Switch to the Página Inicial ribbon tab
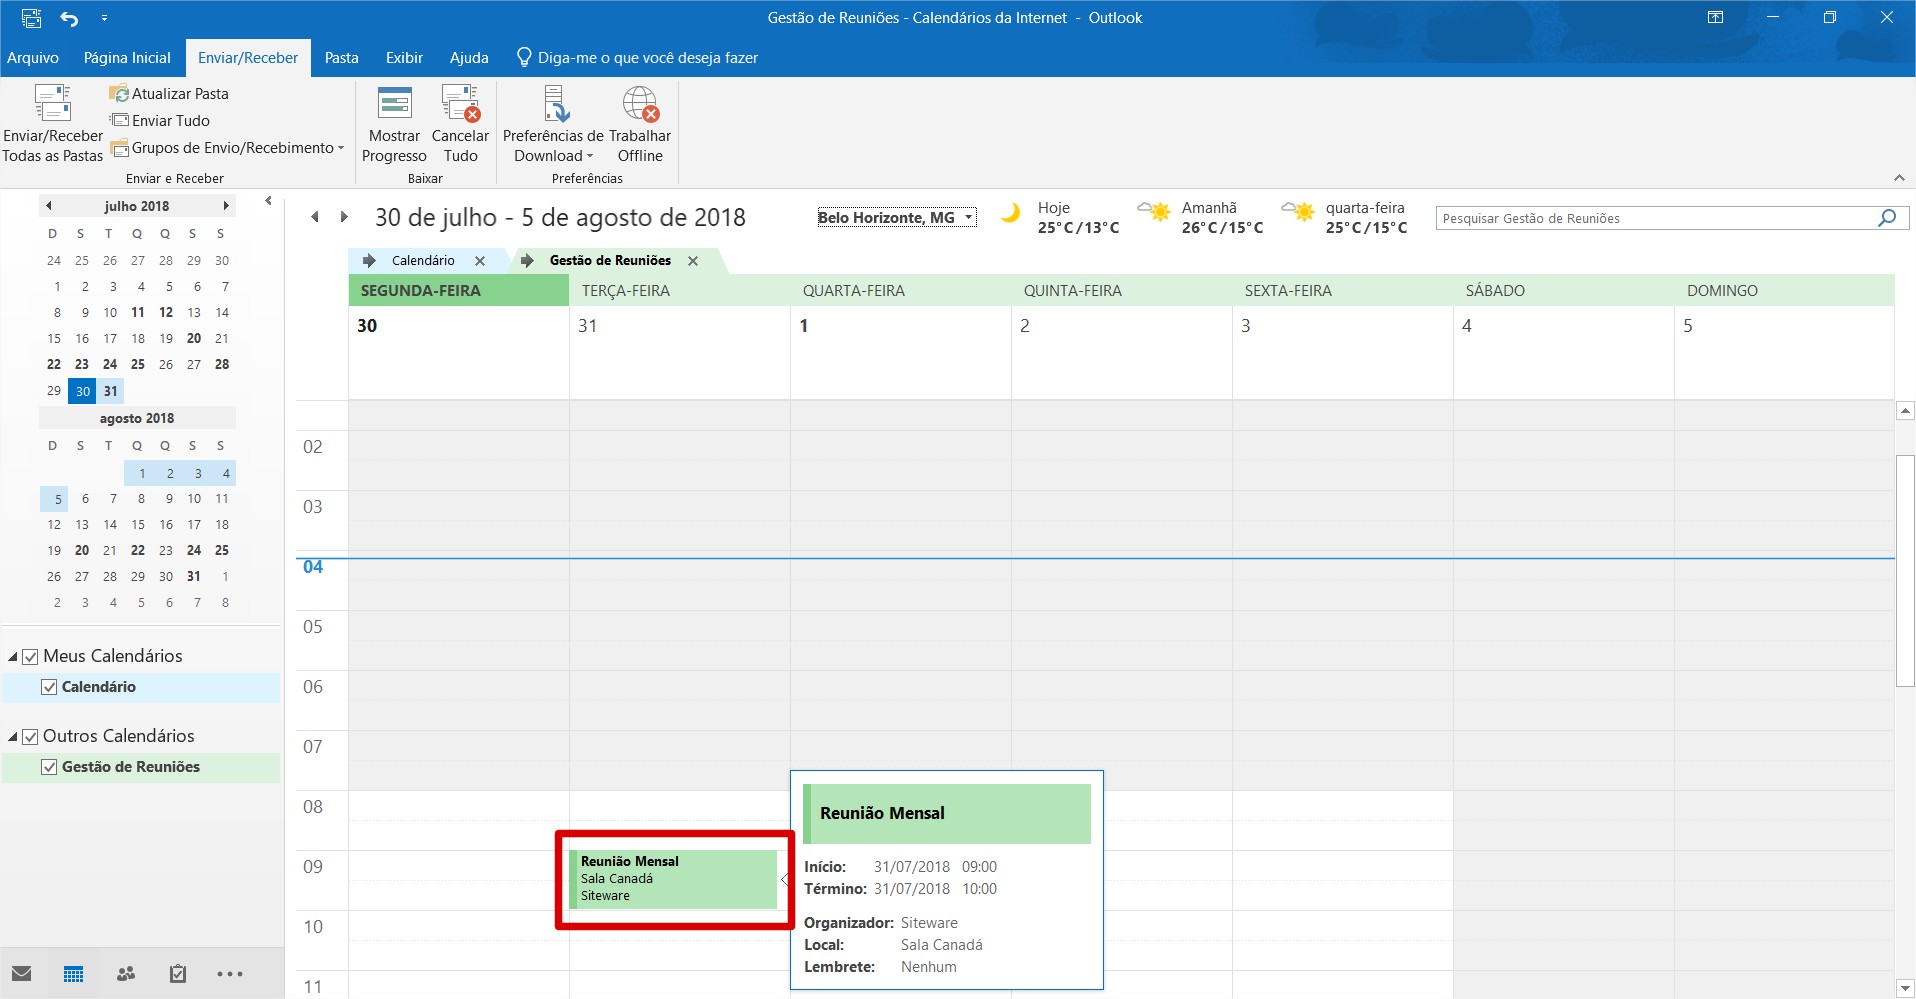1916x999 pixels. pyautogui.click(x=127, y=58)
